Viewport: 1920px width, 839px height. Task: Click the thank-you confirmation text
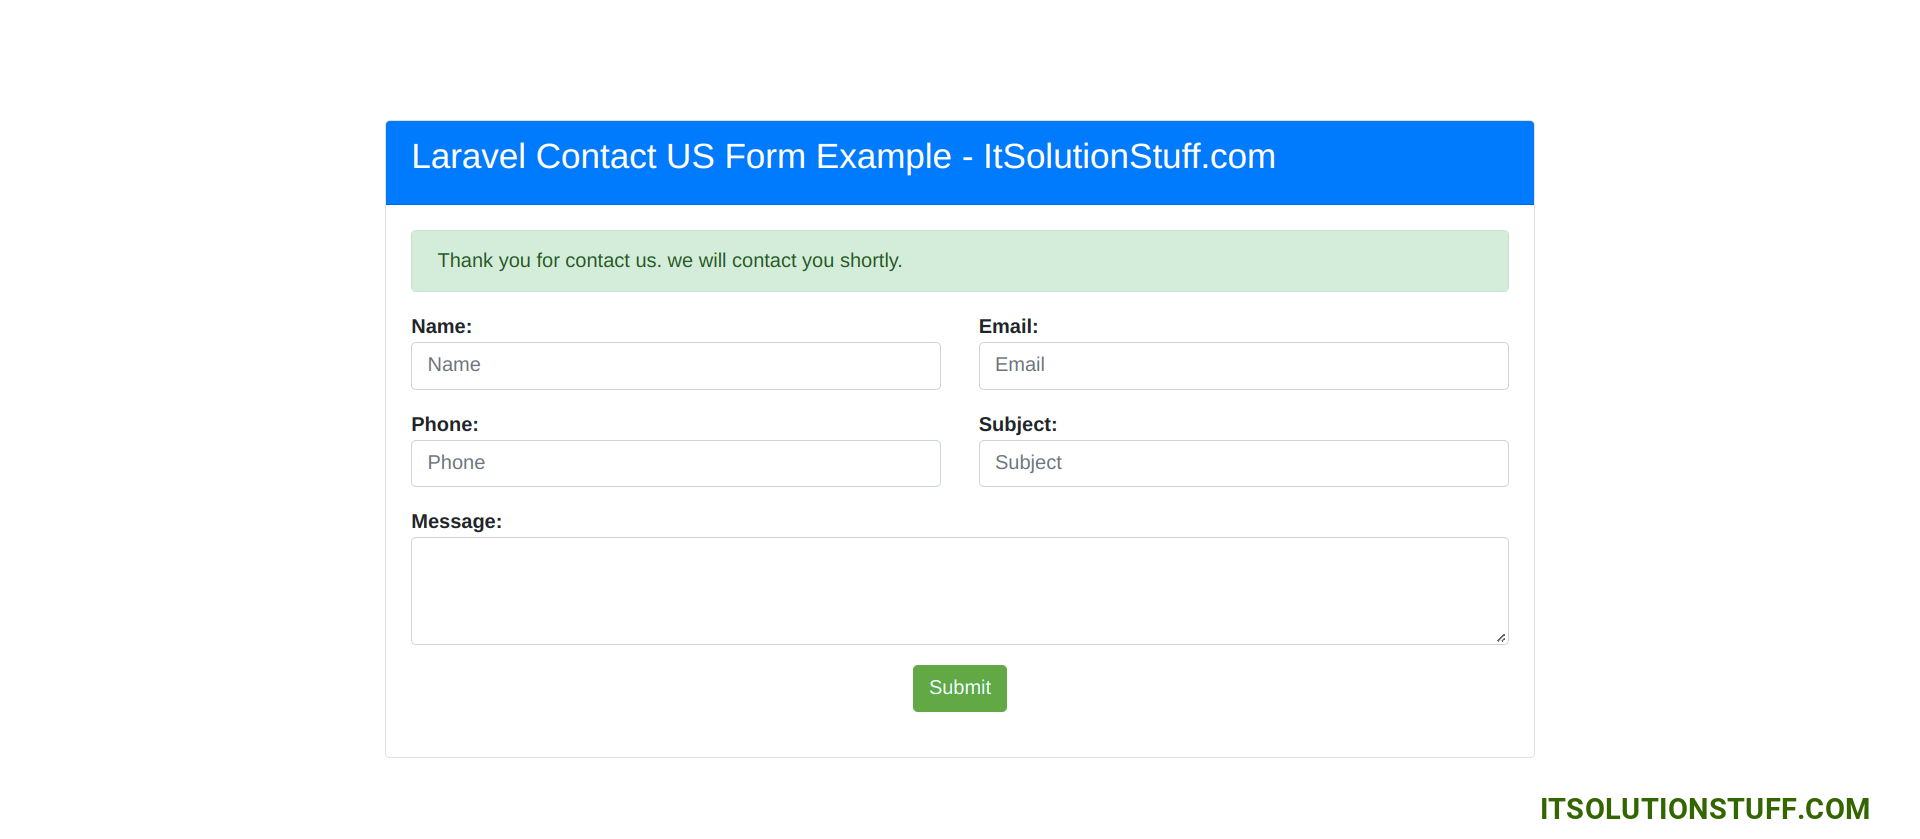pyautogui.click(x=670, y=261)
